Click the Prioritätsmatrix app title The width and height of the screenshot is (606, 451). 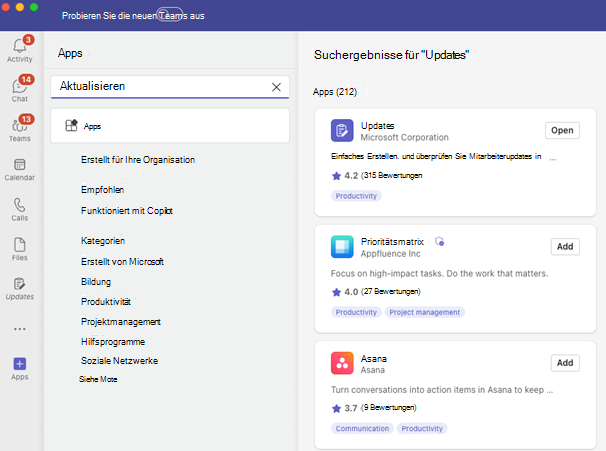click(x=392, y=242)
